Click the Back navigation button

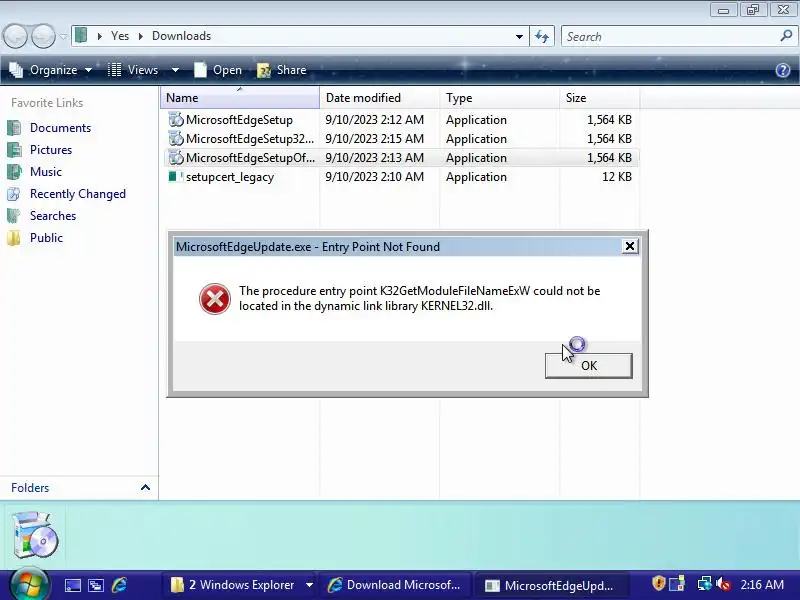point(15,36)
